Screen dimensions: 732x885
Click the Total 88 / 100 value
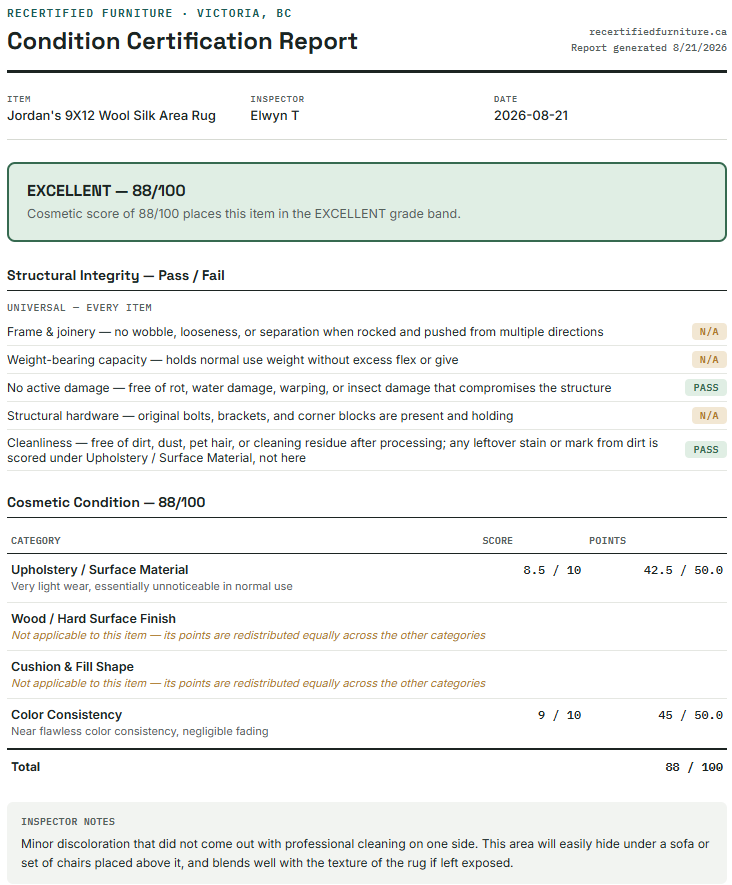coord(694,767)
